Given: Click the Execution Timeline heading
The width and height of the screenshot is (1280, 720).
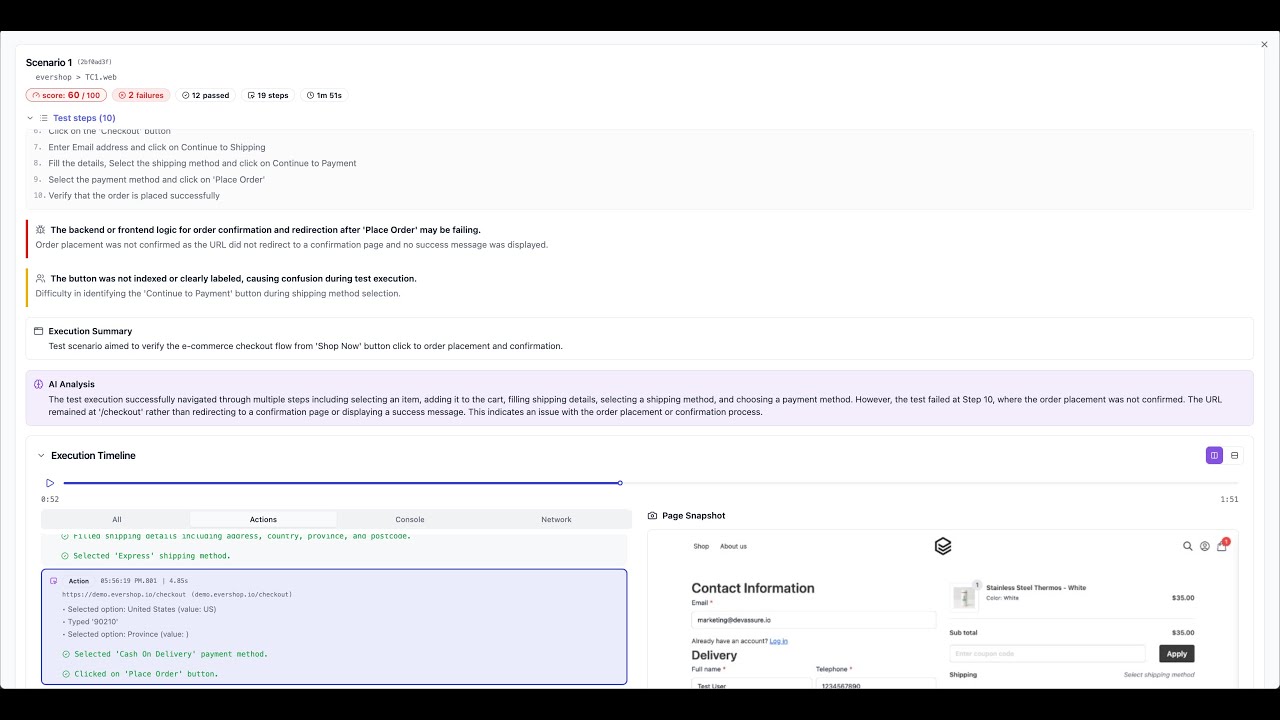Looking at the screenshot, I should point(93,455).
